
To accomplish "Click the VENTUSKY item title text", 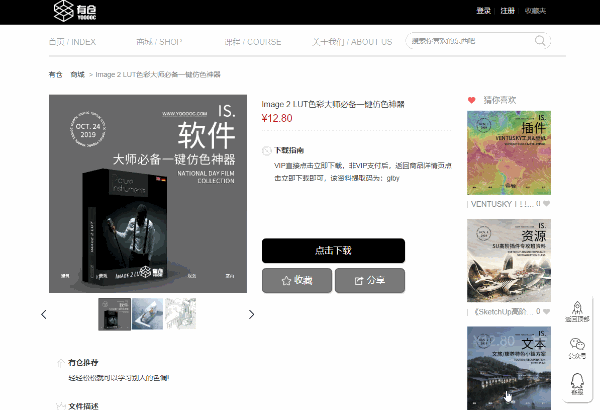I will (x=502, y=204).
